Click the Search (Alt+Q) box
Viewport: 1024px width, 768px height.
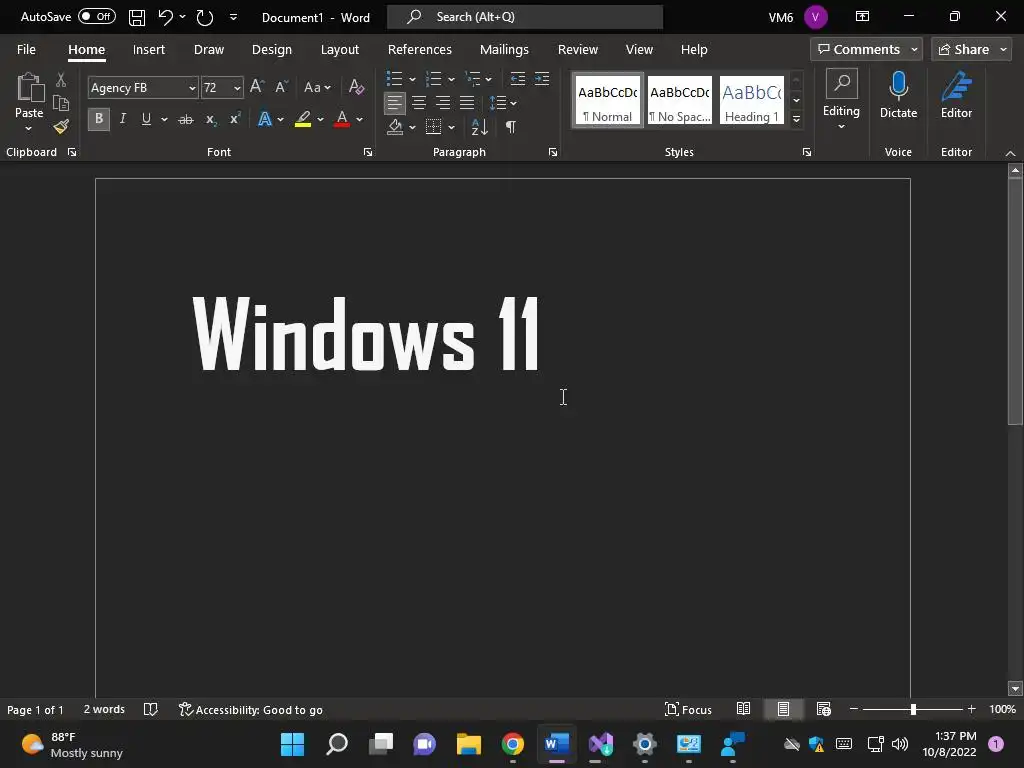coord(525,17)
